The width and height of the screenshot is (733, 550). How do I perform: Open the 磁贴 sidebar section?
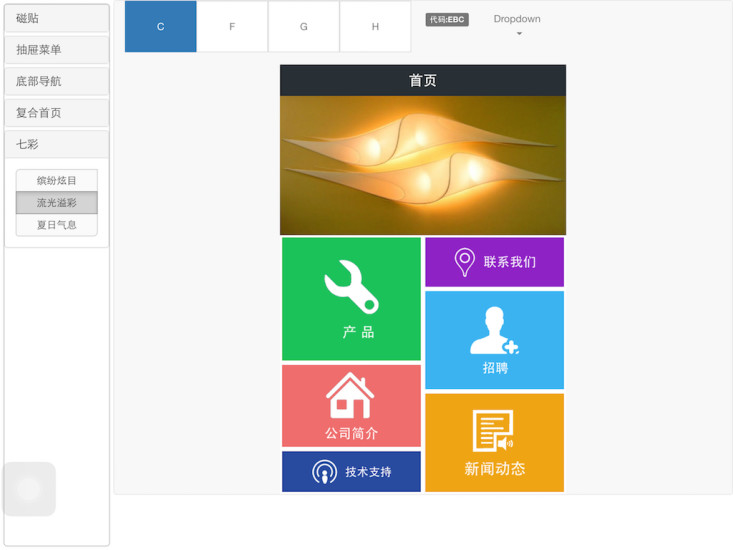point(57,18)
